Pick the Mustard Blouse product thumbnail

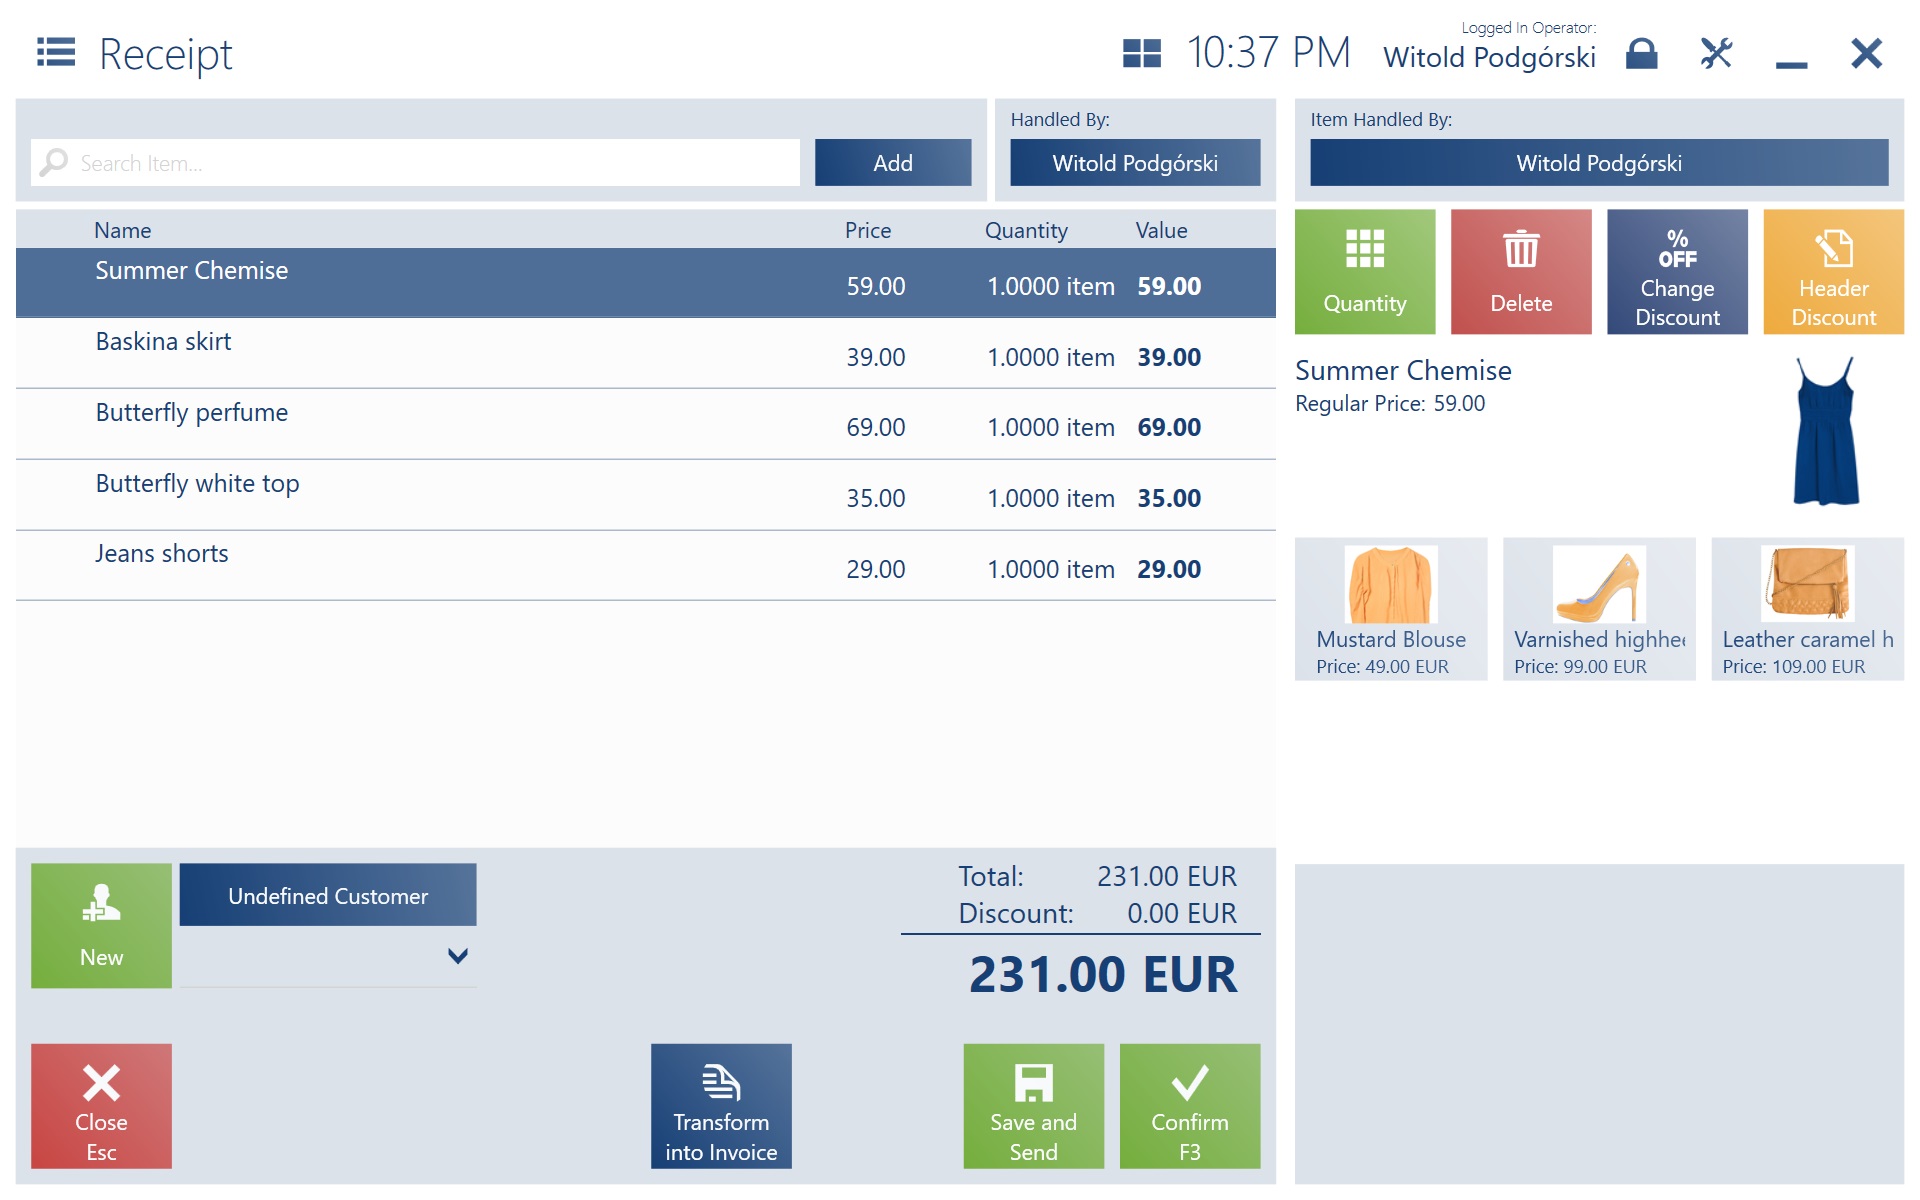tap(1390, 609)
